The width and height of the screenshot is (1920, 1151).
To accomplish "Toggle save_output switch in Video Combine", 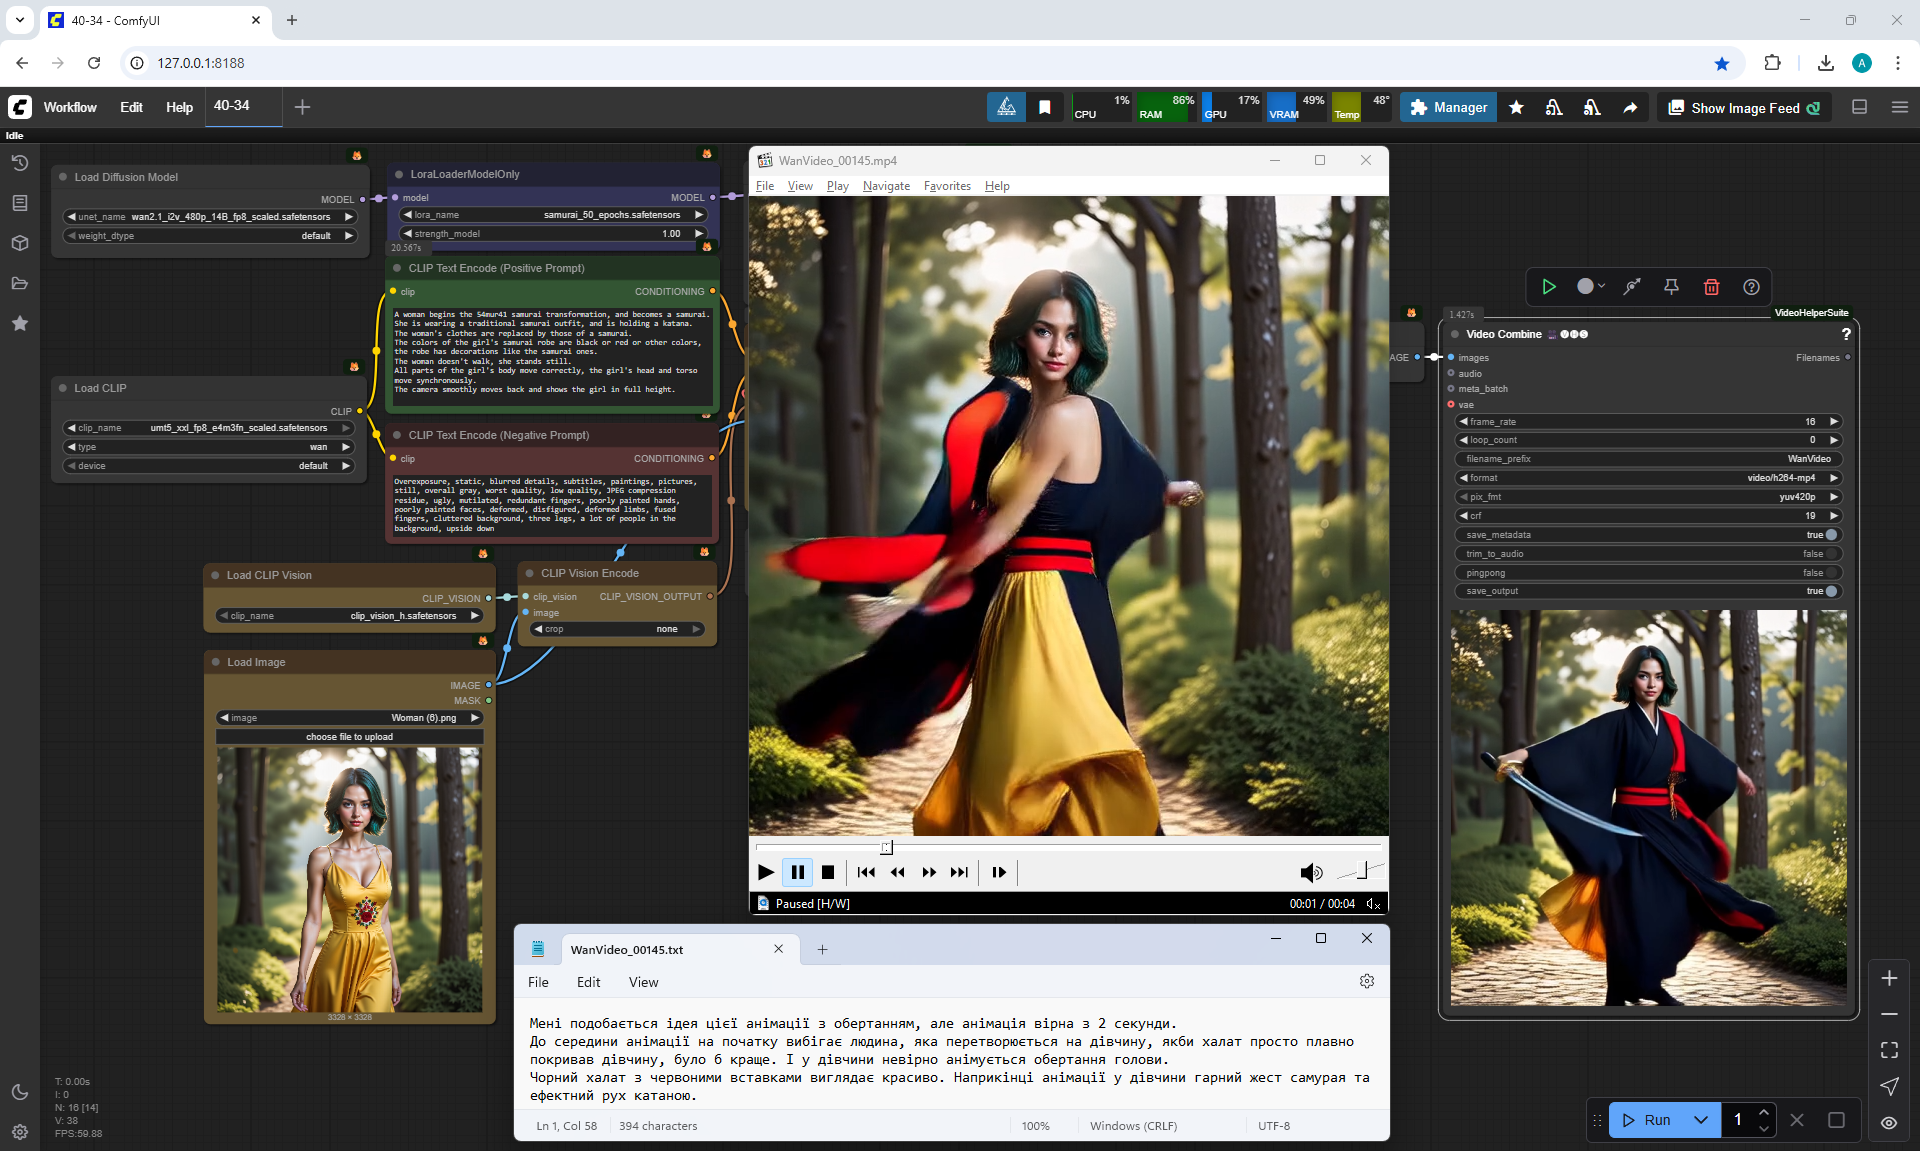I will click(1831, 591).
